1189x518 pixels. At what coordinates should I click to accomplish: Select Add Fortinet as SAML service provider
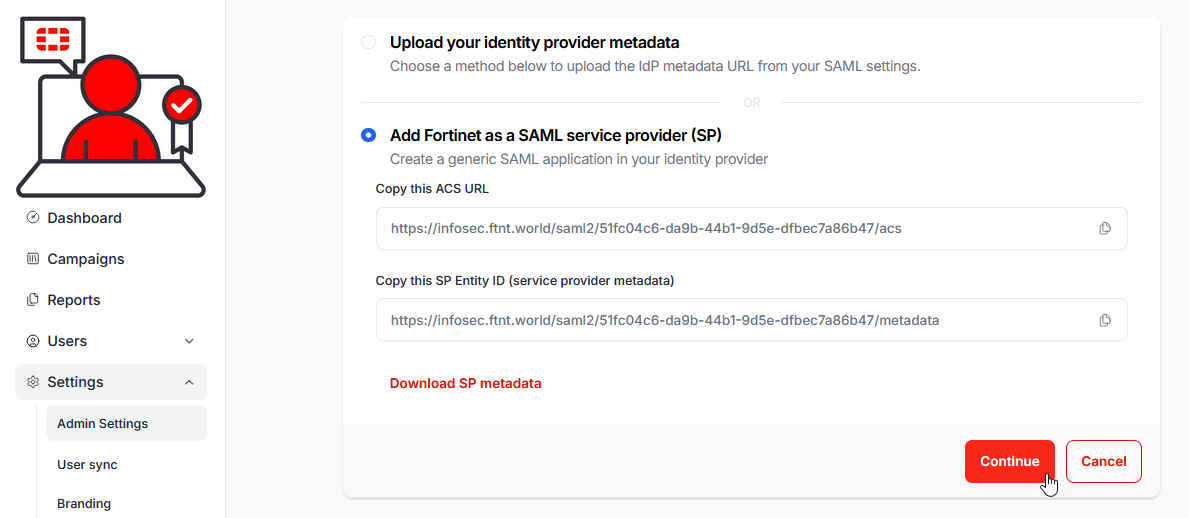click(x=369, y=135)
